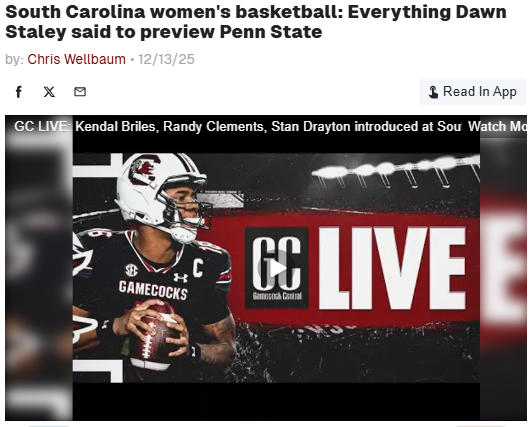This screenshot has width=532, height=427.
Task: Select Watch More above the video
Action: (x=497, y=127)
